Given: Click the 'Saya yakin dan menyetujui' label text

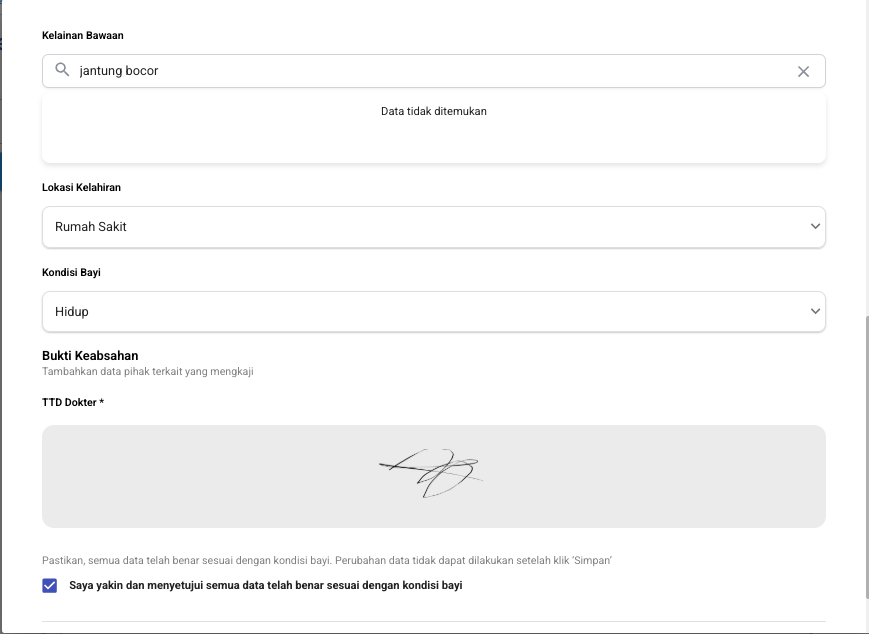Looking at the screenshot, I should point(266,586).
